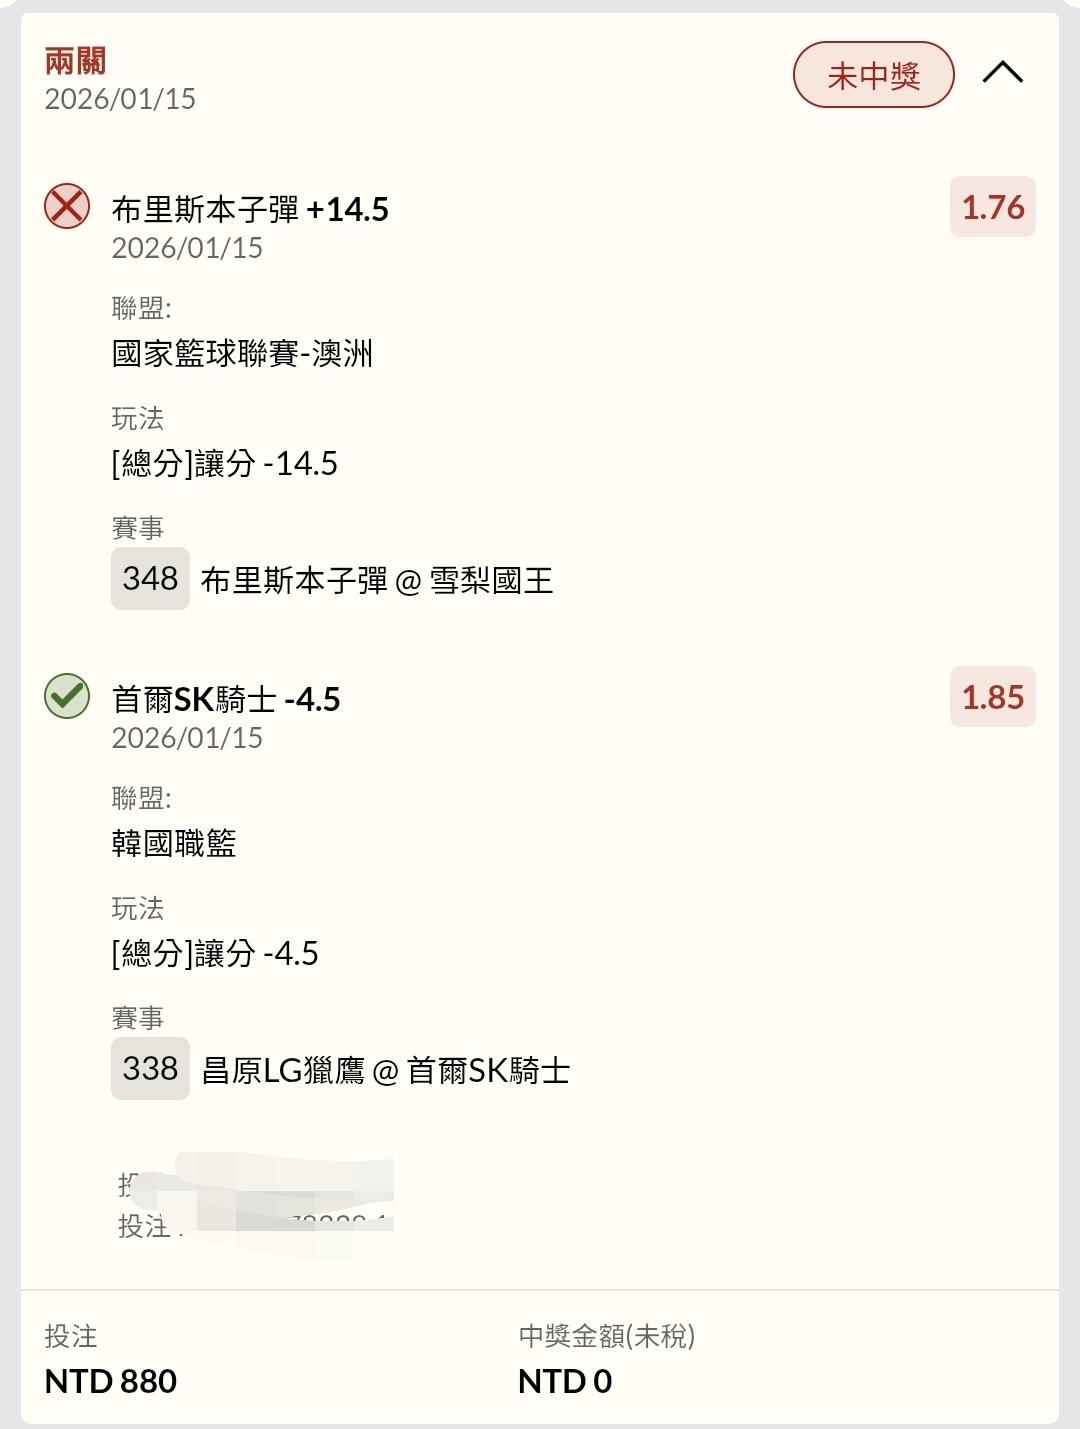Click the match number 348 badge

(x=150, y=579)
